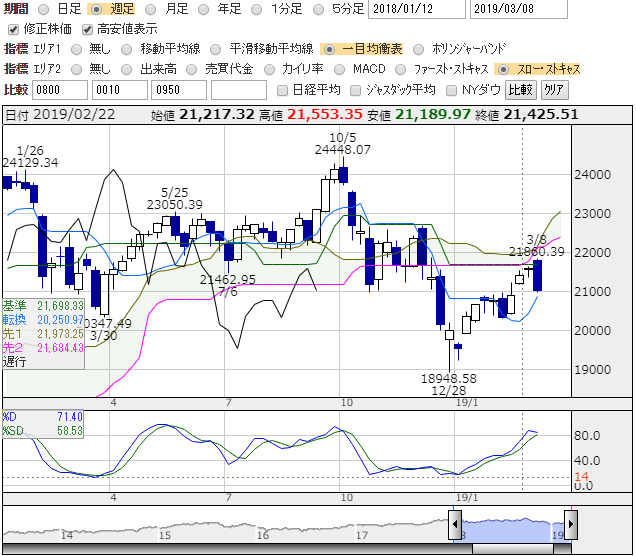Select ボリンジャーバンド Bollinger band indicator
The width and height of the screenshot is (636, 556).
[x=418, y=49]
